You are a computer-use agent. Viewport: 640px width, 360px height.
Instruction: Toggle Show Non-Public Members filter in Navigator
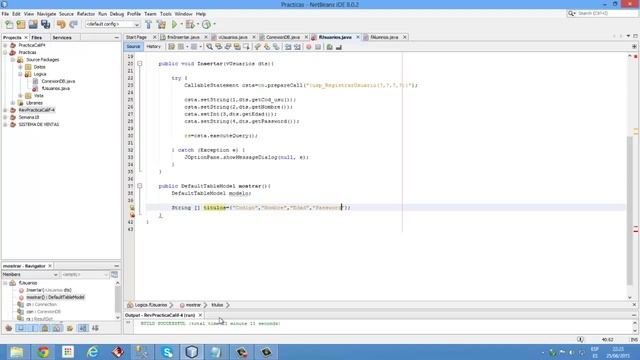(x=45, y=328)
